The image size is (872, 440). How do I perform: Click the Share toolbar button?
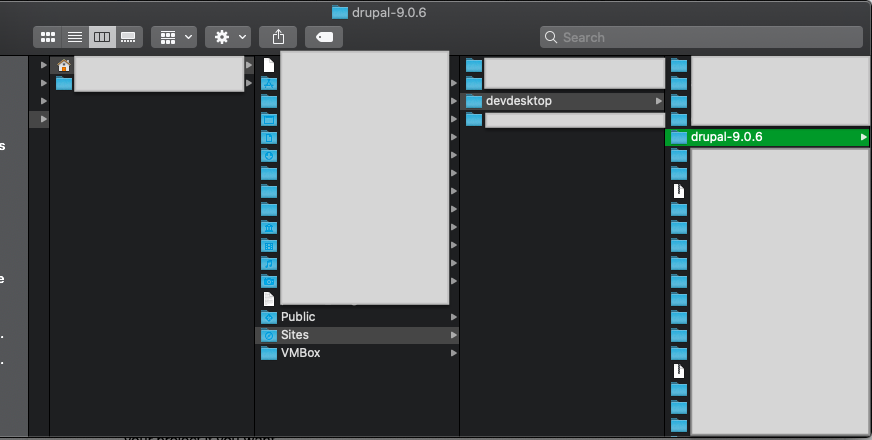coord(278,37)
